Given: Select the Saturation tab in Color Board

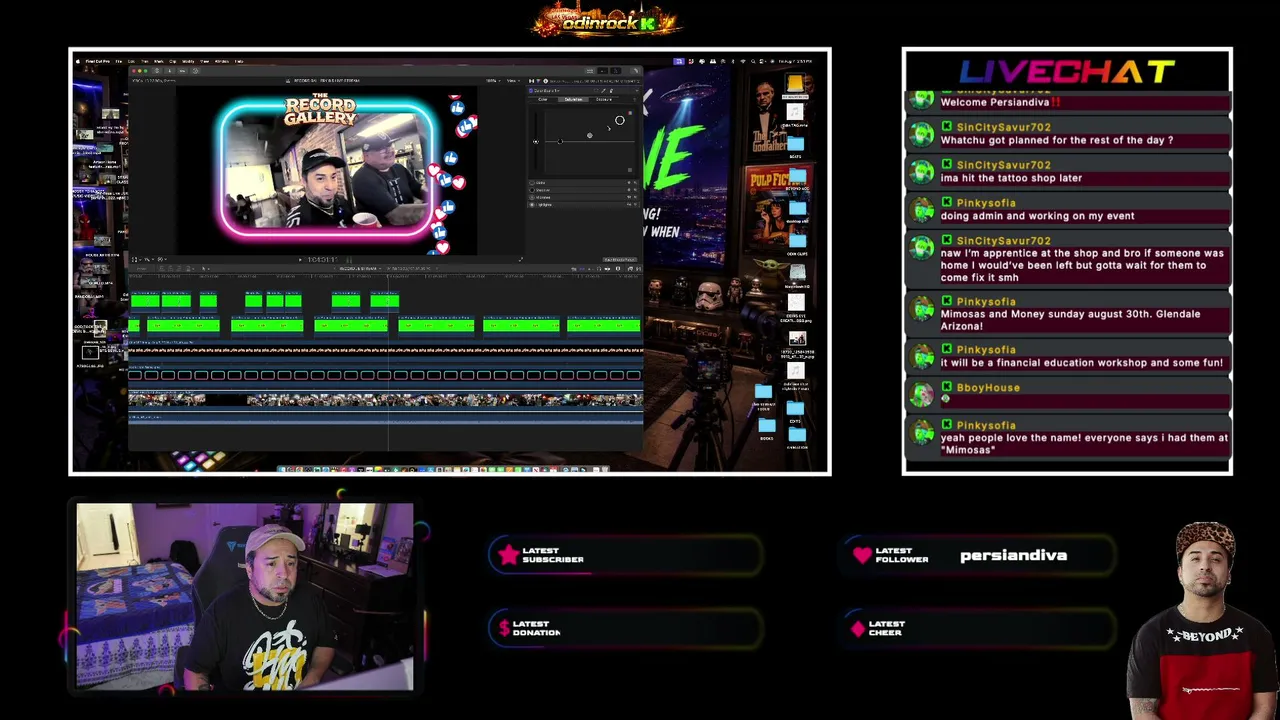Looking at the screenshot, I should (574, 99).
